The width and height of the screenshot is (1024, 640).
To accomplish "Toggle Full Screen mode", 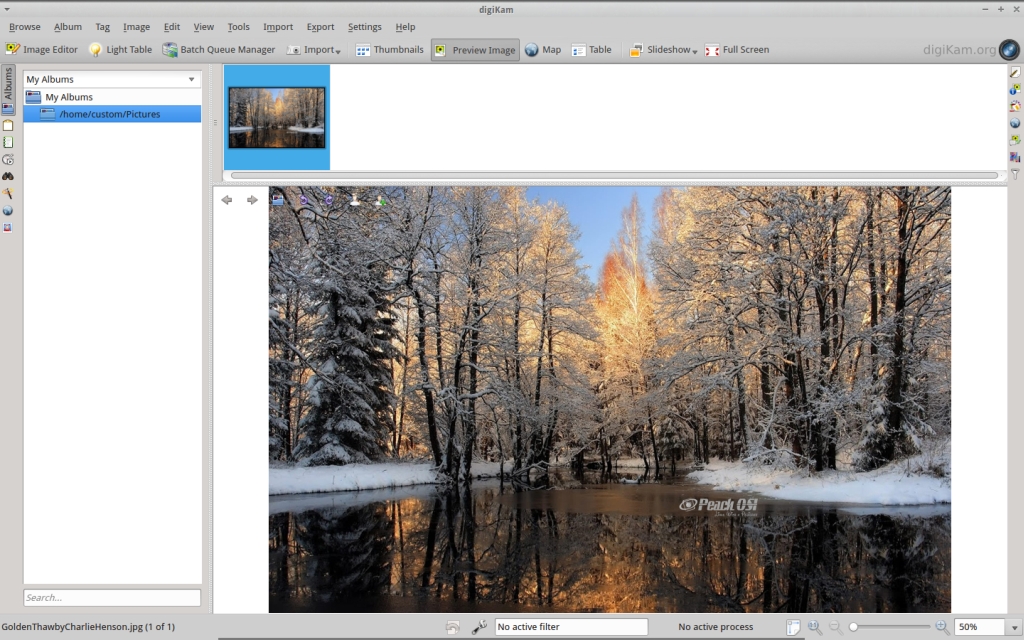I will (737, 50).
